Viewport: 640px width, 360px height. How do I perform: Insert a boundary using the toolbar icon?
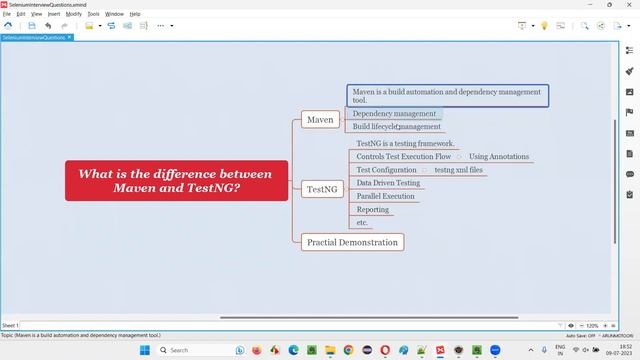point(127,26)
